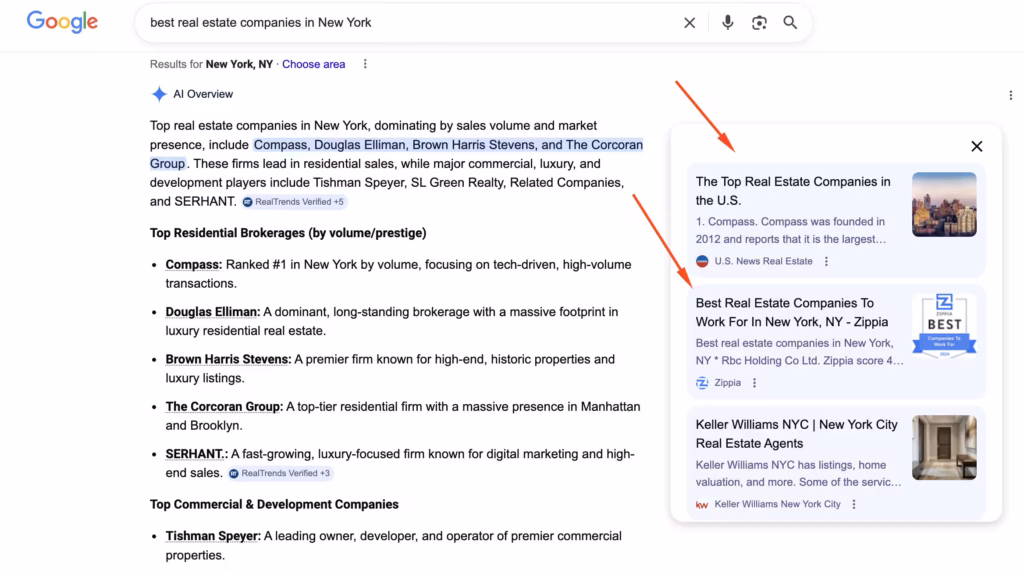Clear the search box text

689,23
